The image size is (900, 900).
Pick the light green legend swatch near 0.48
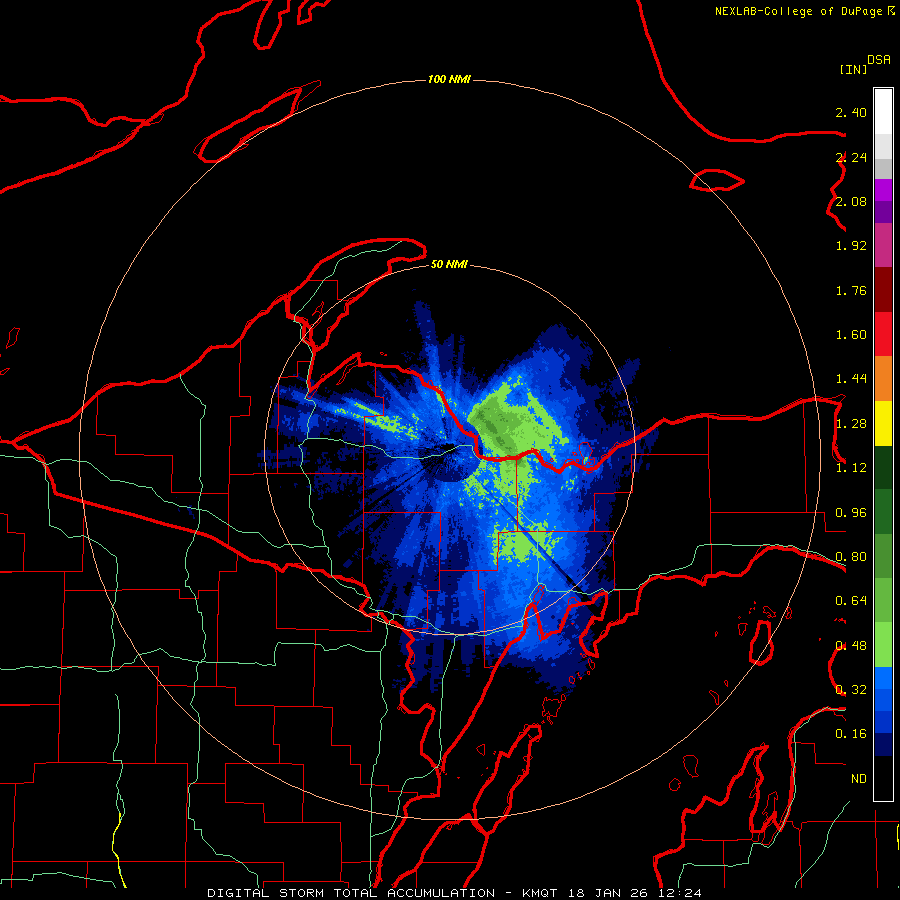click(883, 645)
